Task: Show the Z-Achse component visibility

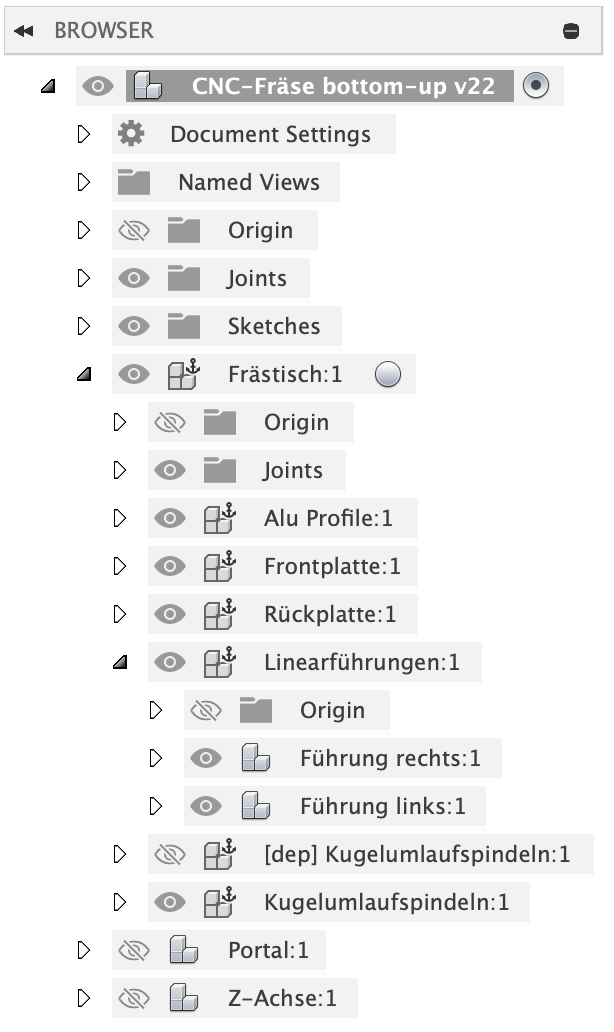Action: click(133, 998)
